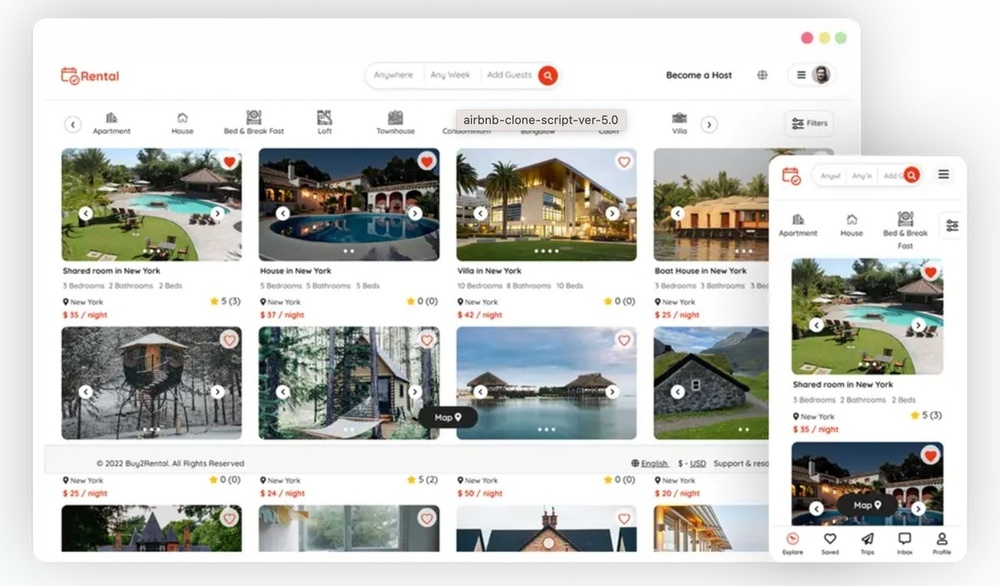The width and height of the screenshot is (1000, 586).
Task: Switch to the Saved tab on mobile
Action: (x=830, y=543)
